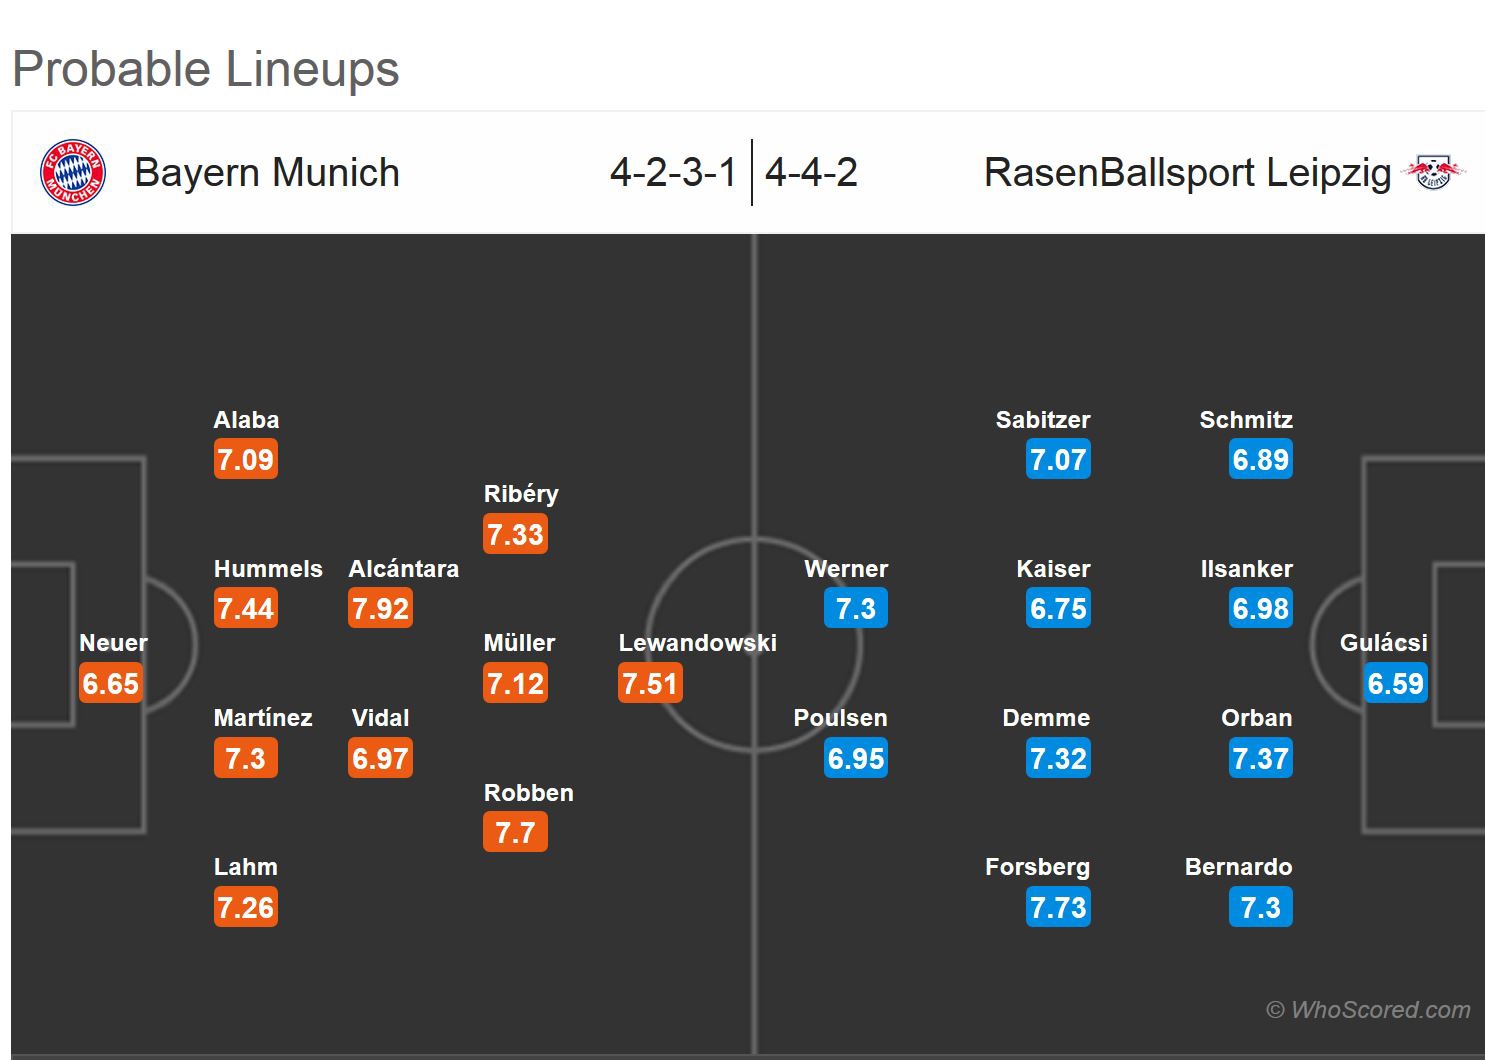Open the RasenBallsport Leipzig team link
The height and width of the screenshot is (1060, 1485).
click(x=1187, y=172)
